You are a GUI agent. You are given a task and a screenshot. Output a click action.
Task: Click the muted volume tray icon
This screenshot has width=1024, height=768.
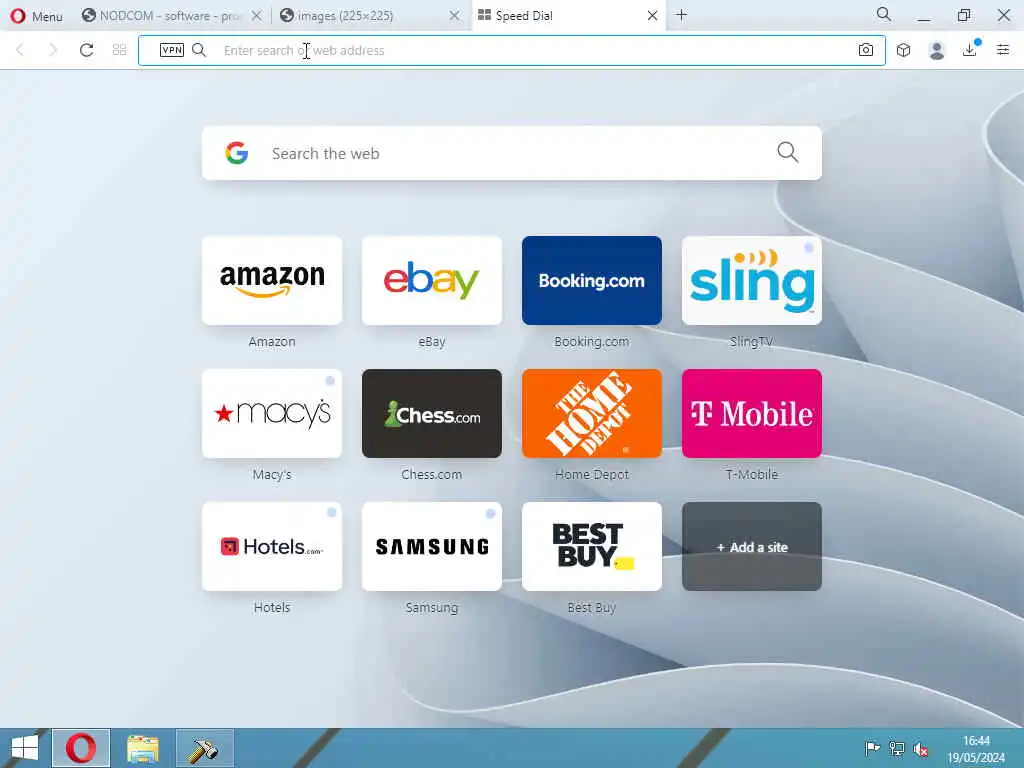pyautogui.click(x=921, y=749)
